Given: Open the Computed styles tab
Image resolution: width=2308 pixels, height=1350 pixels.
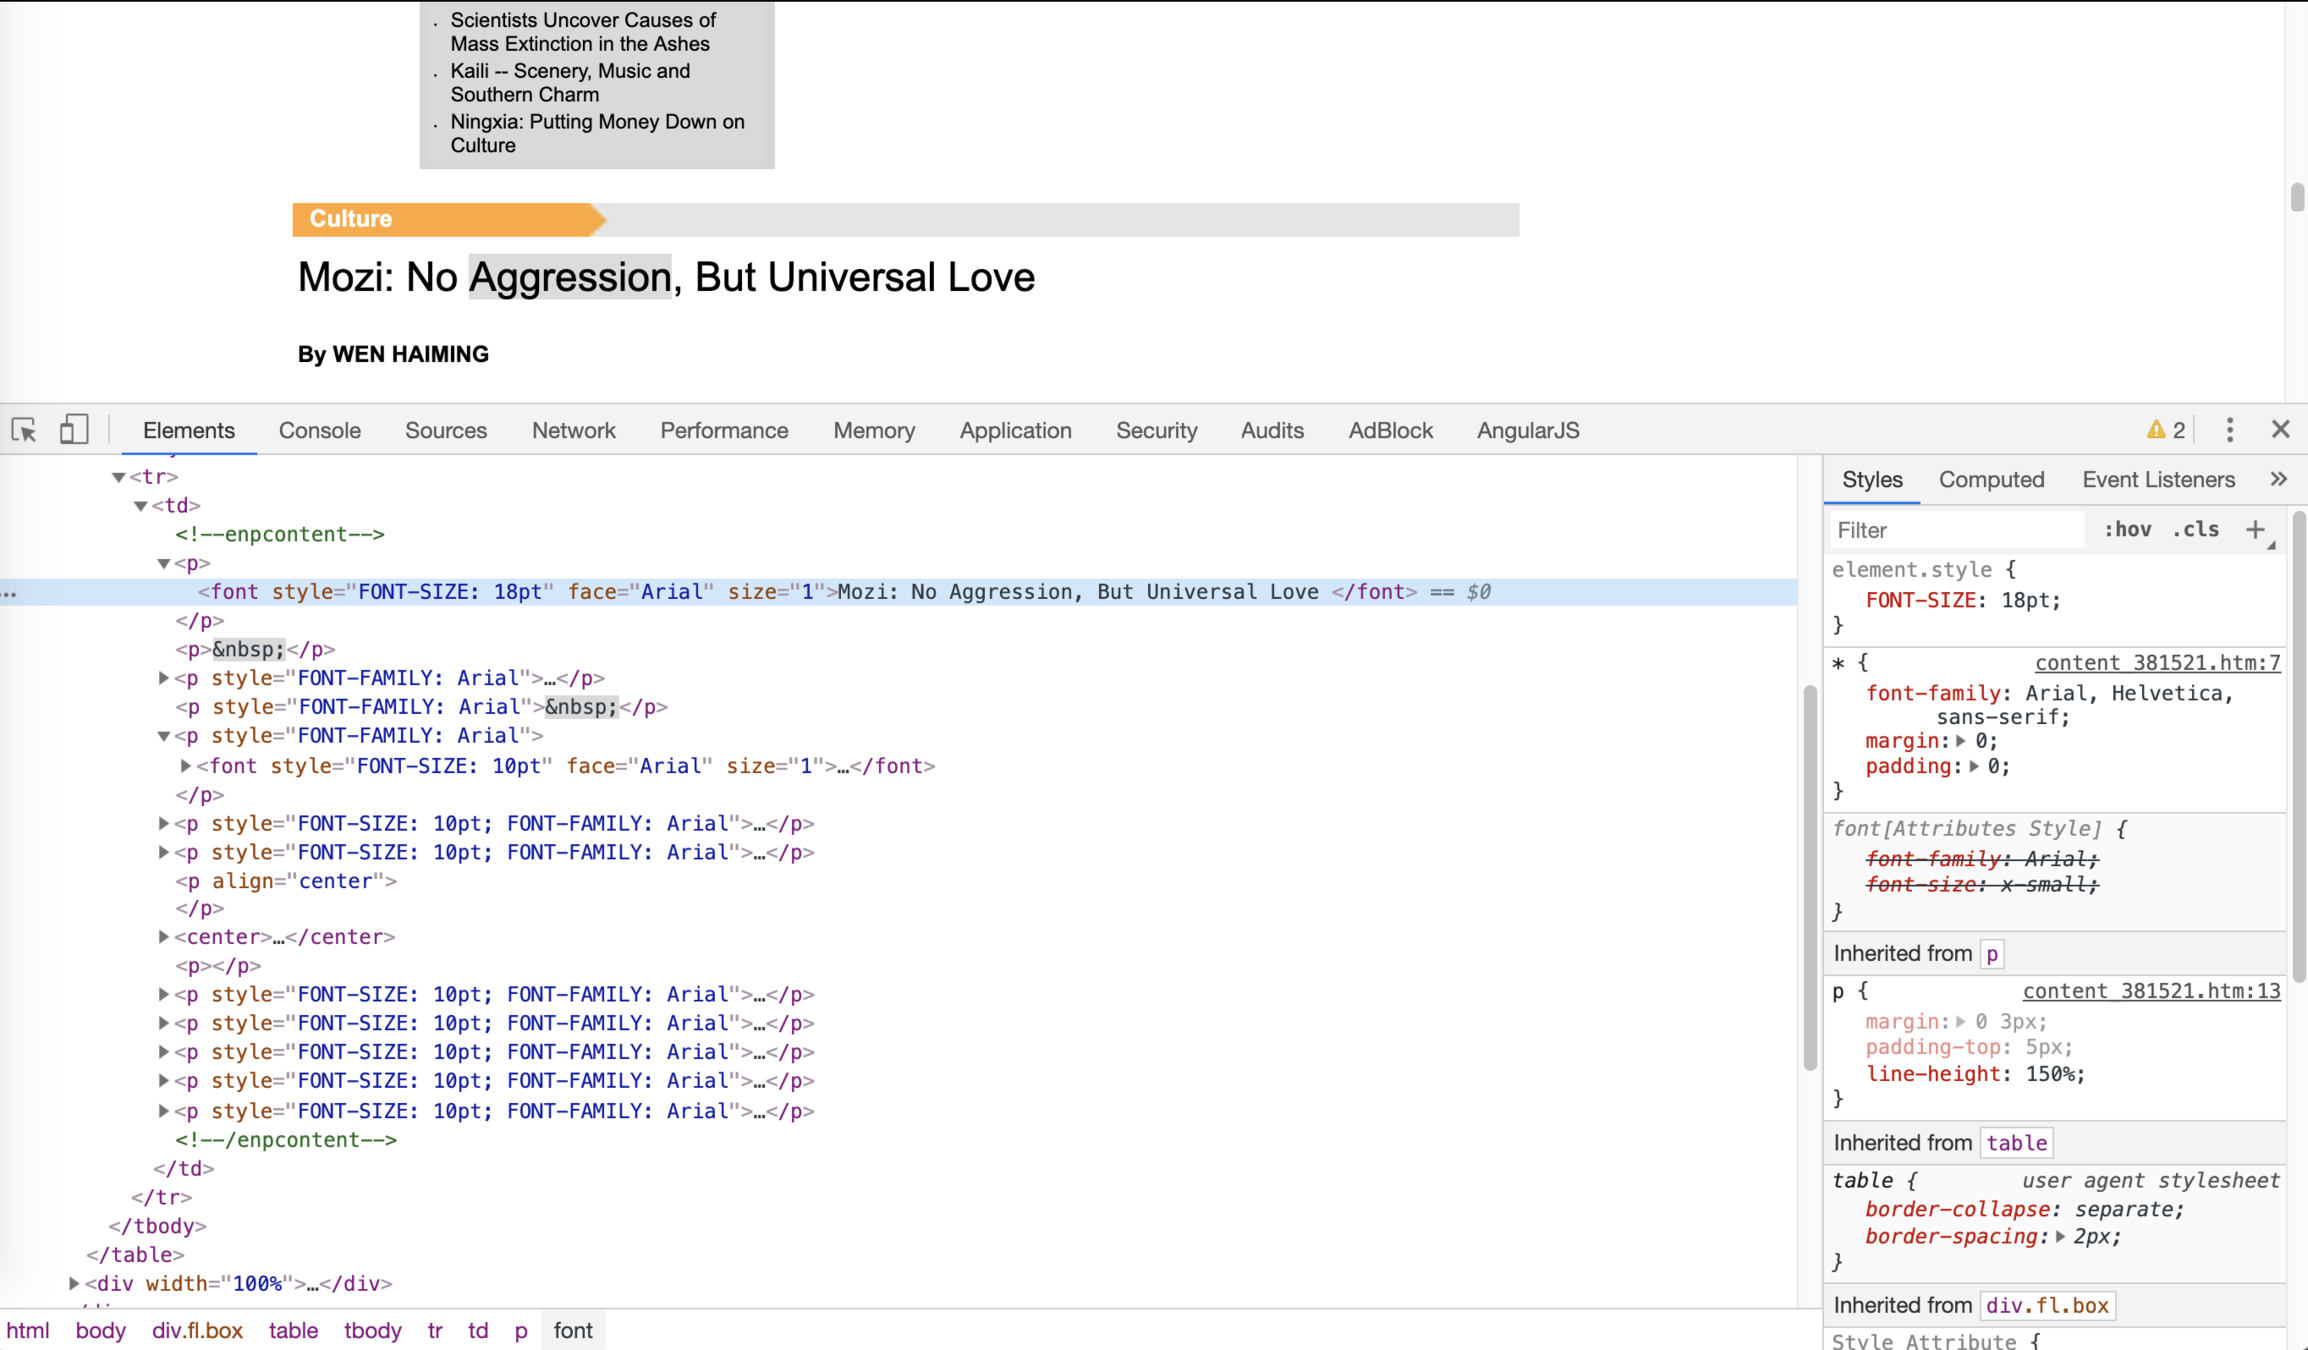Looking at the screenshot, I should [1991, 479].
